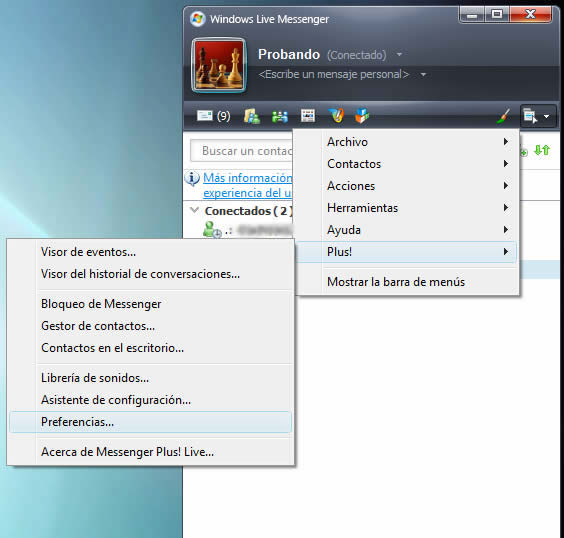This screenshot has height=538, width=564.
Task: Open Acerca de Messenger Plus! Live...
Action: click(x=150, y=452)
